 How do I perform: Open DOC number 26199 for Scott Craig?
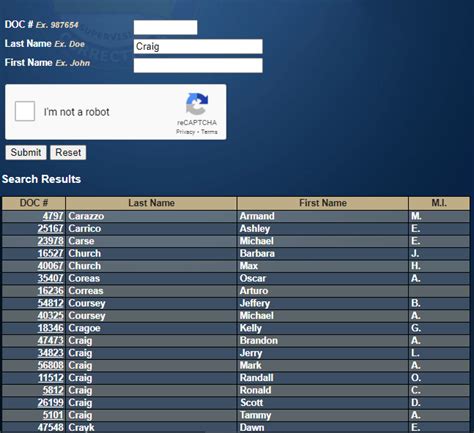50,403
